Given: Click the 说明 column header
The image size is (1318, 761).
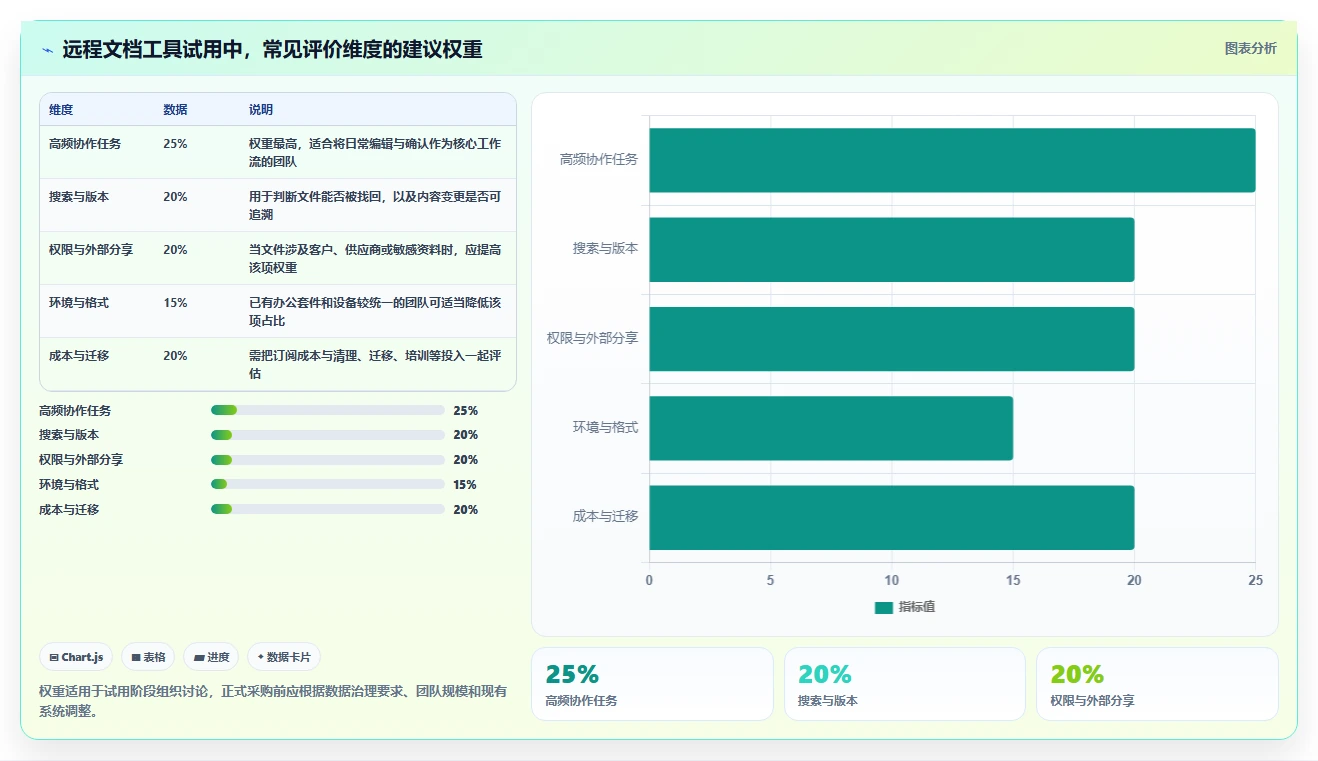Looking at the screenshot, I should [261, 110].
